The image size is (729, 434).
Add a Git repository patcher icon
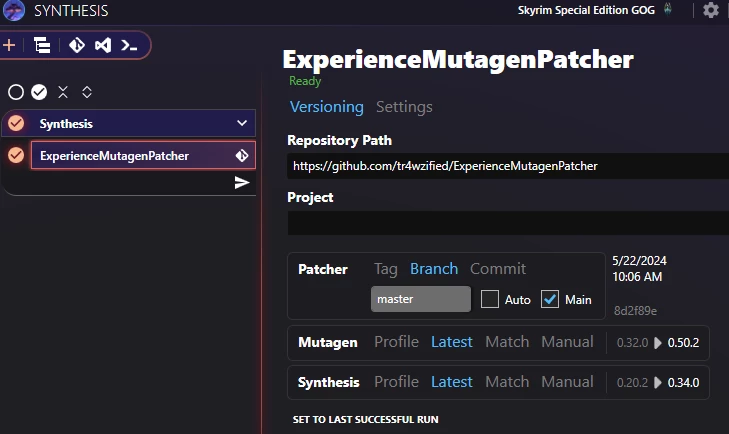[77, 45]
